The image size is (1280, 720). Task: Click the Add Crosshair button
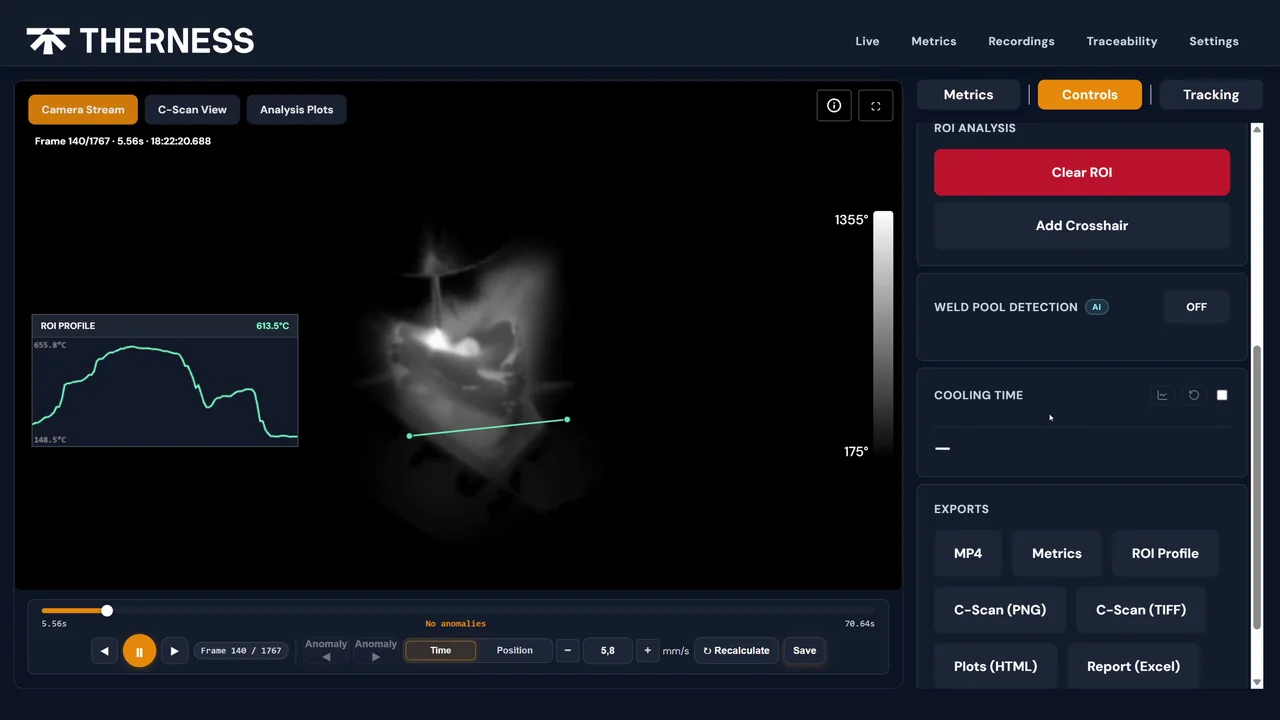1082,225
